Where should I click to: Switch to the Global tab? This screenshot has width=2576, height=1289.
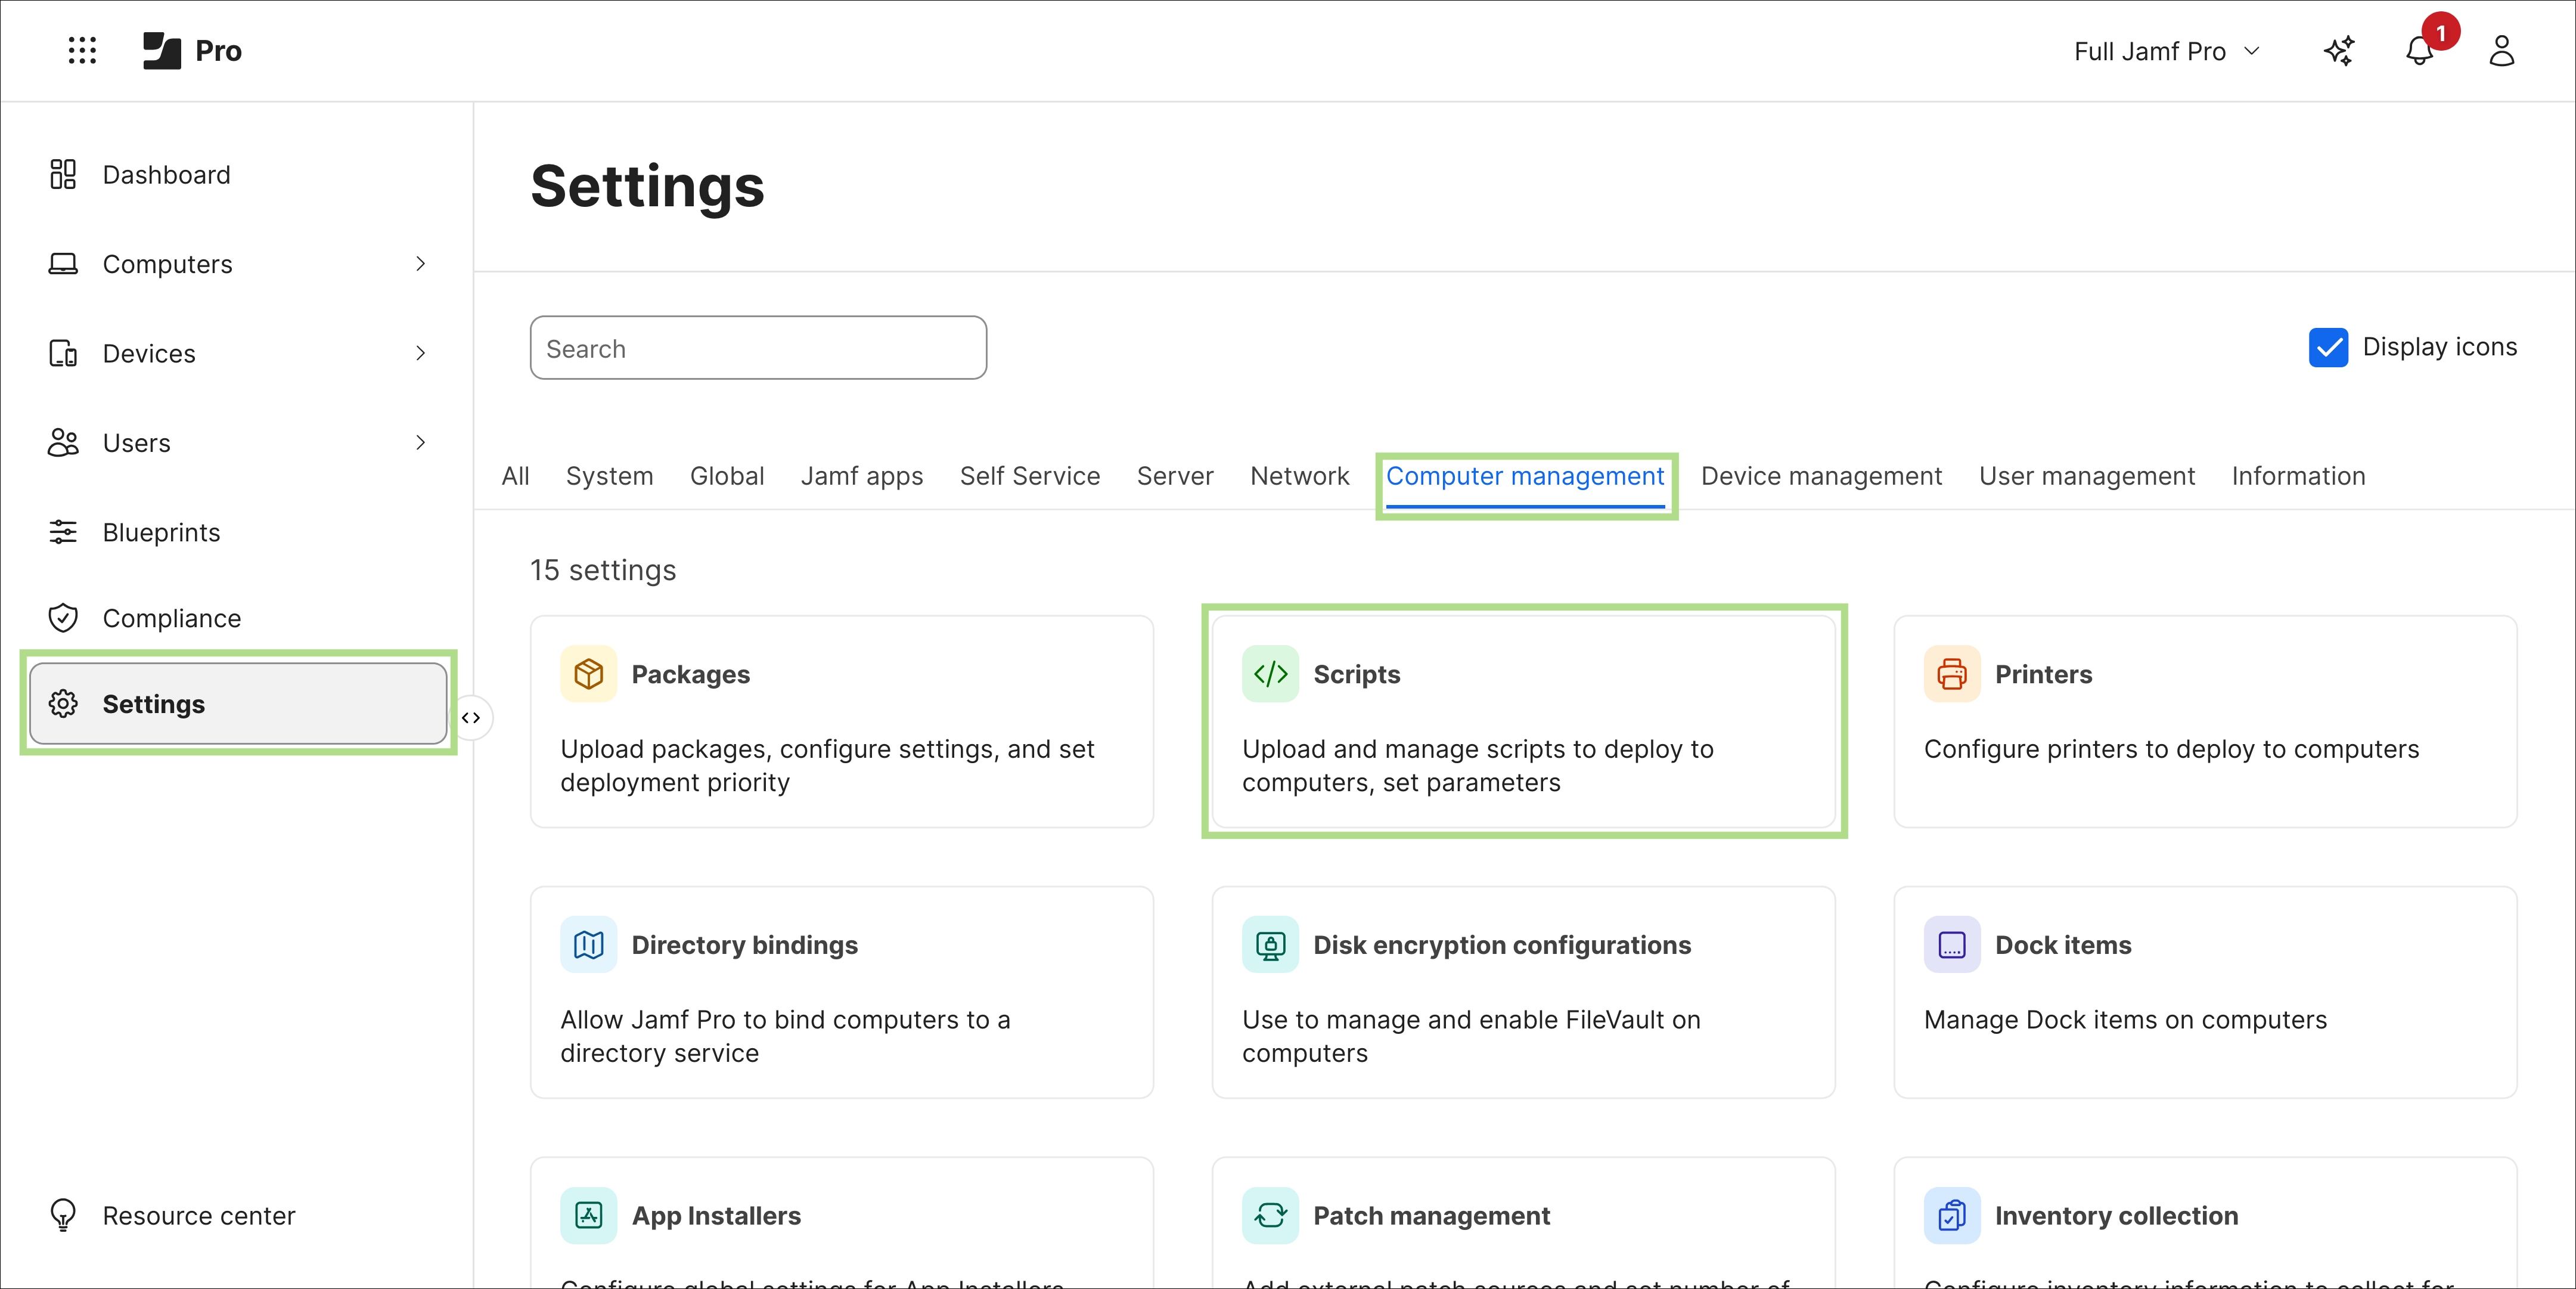point(727,476)
